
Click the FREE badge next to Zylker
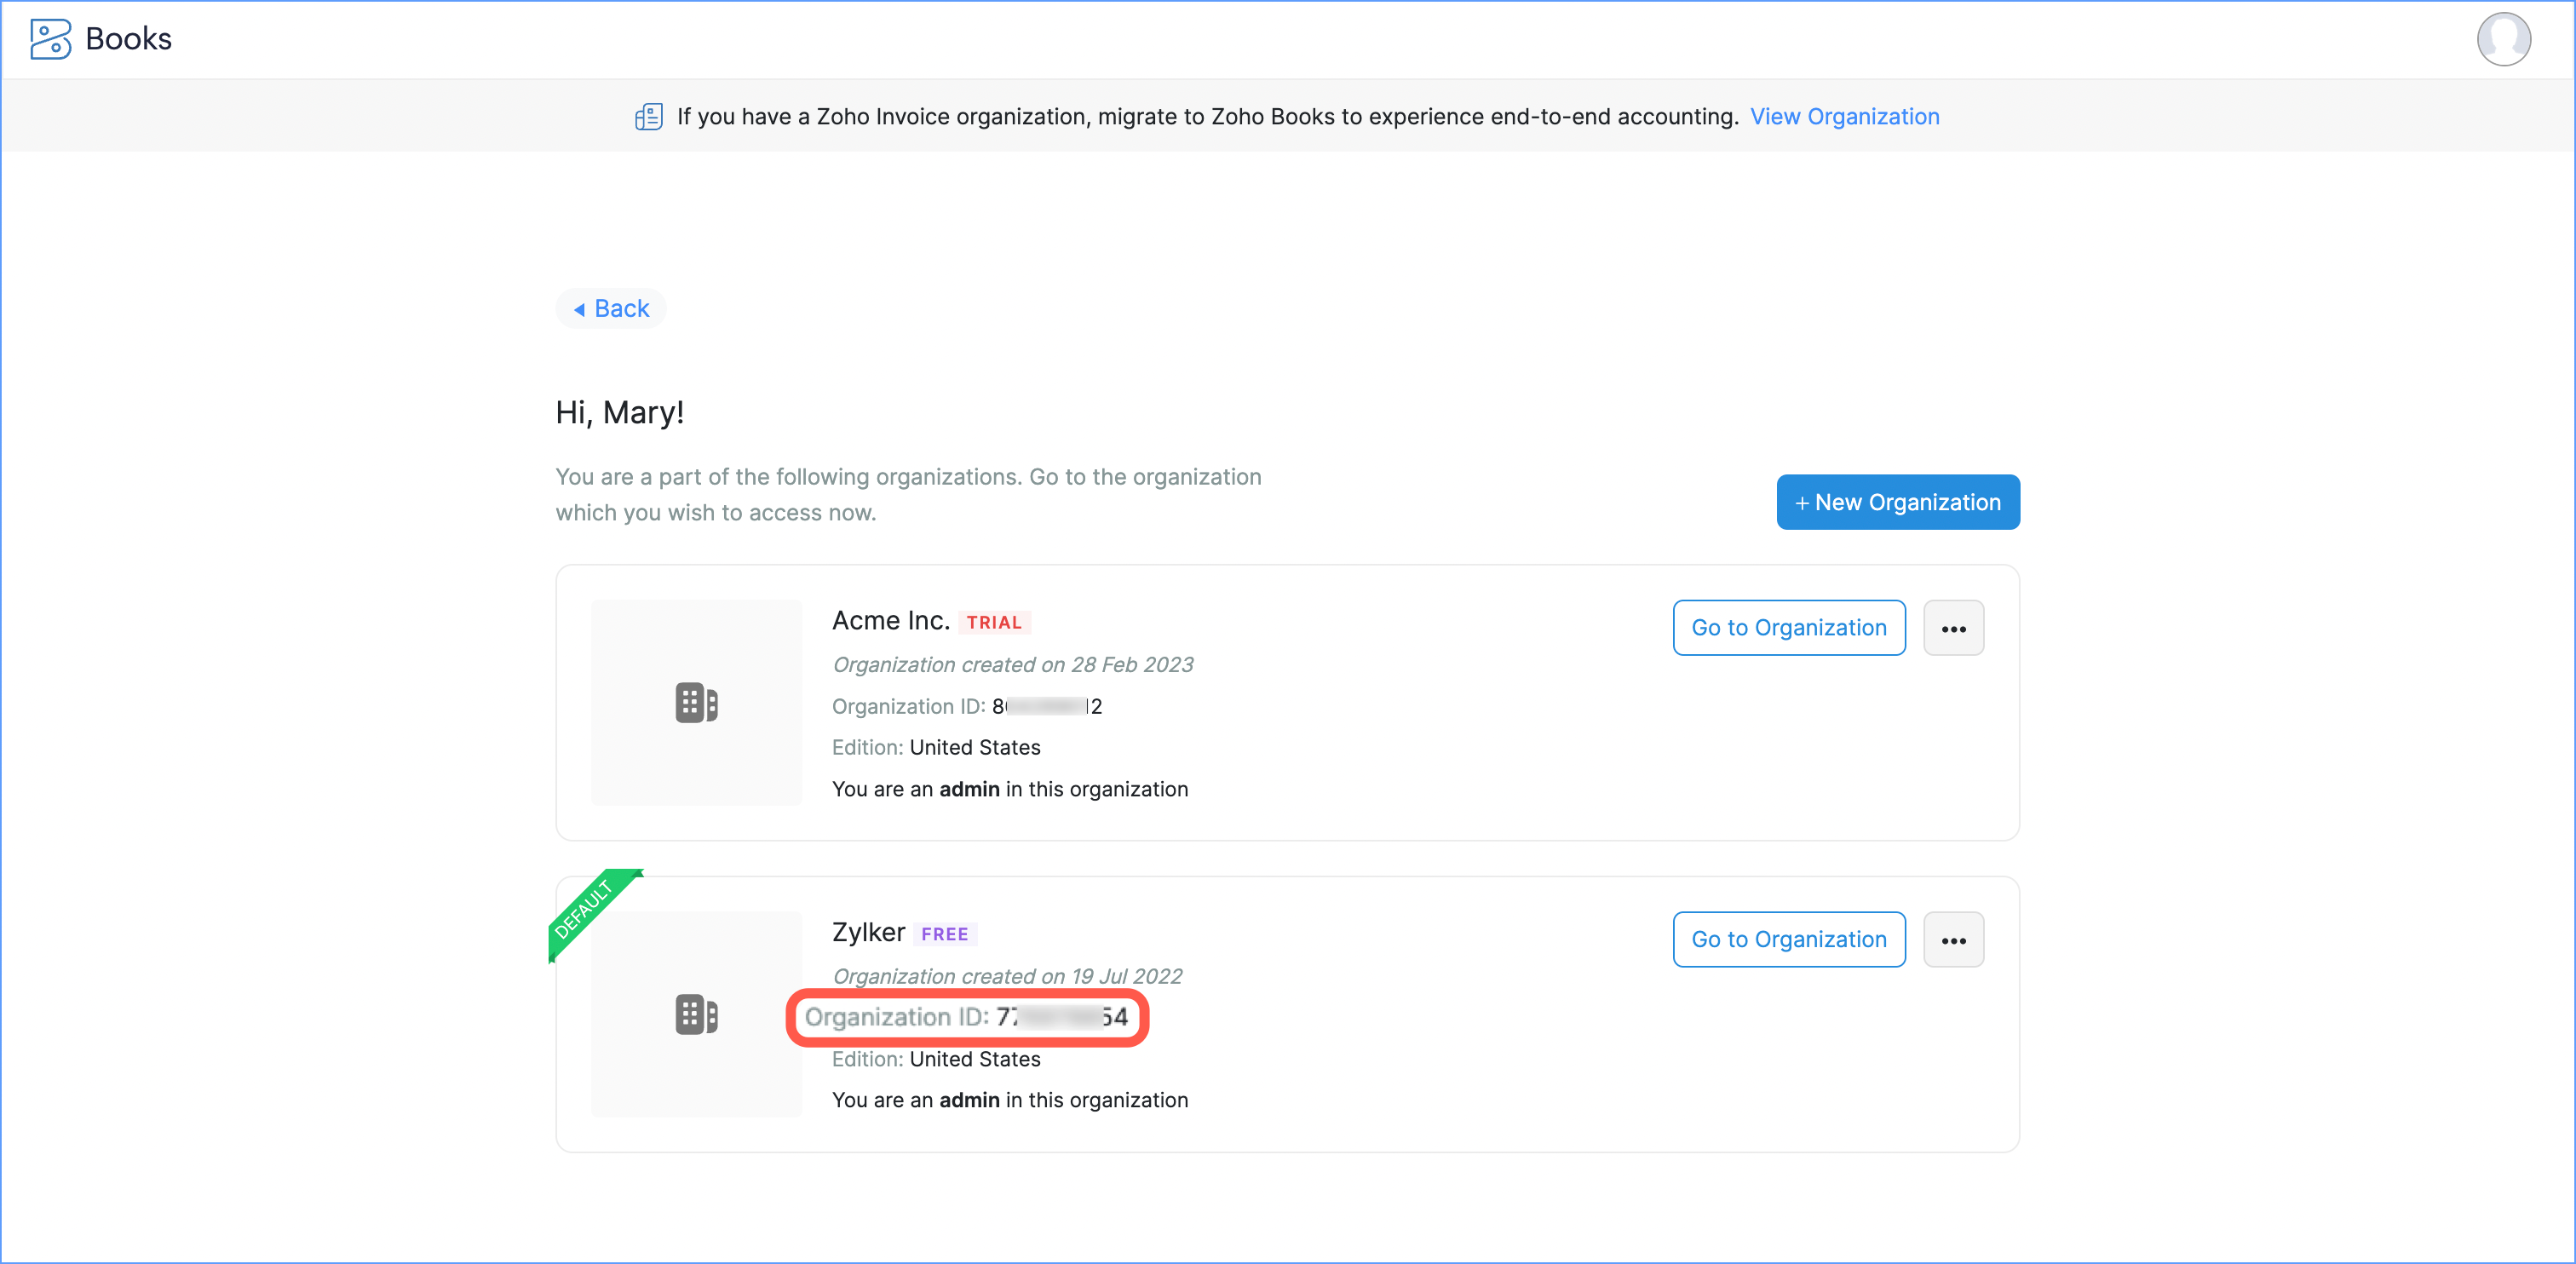[x=944, y=935]
